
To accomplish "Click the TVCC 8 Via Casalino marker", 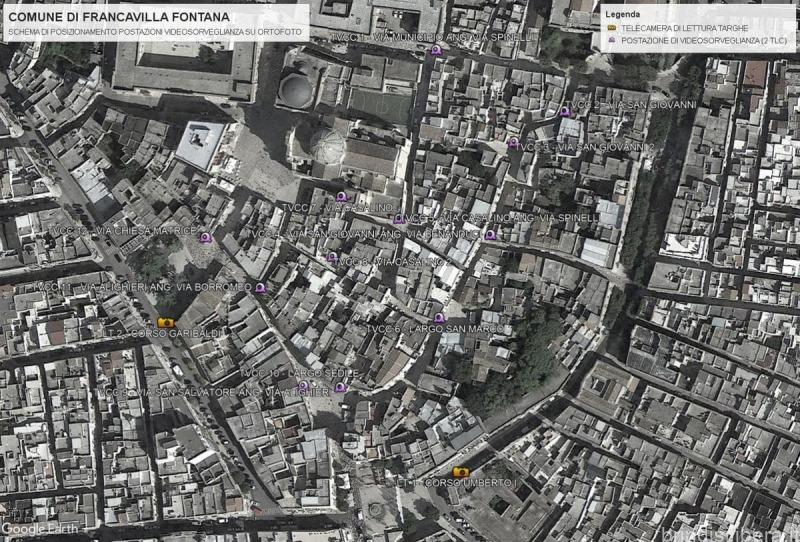I will [x=331, y=257].
